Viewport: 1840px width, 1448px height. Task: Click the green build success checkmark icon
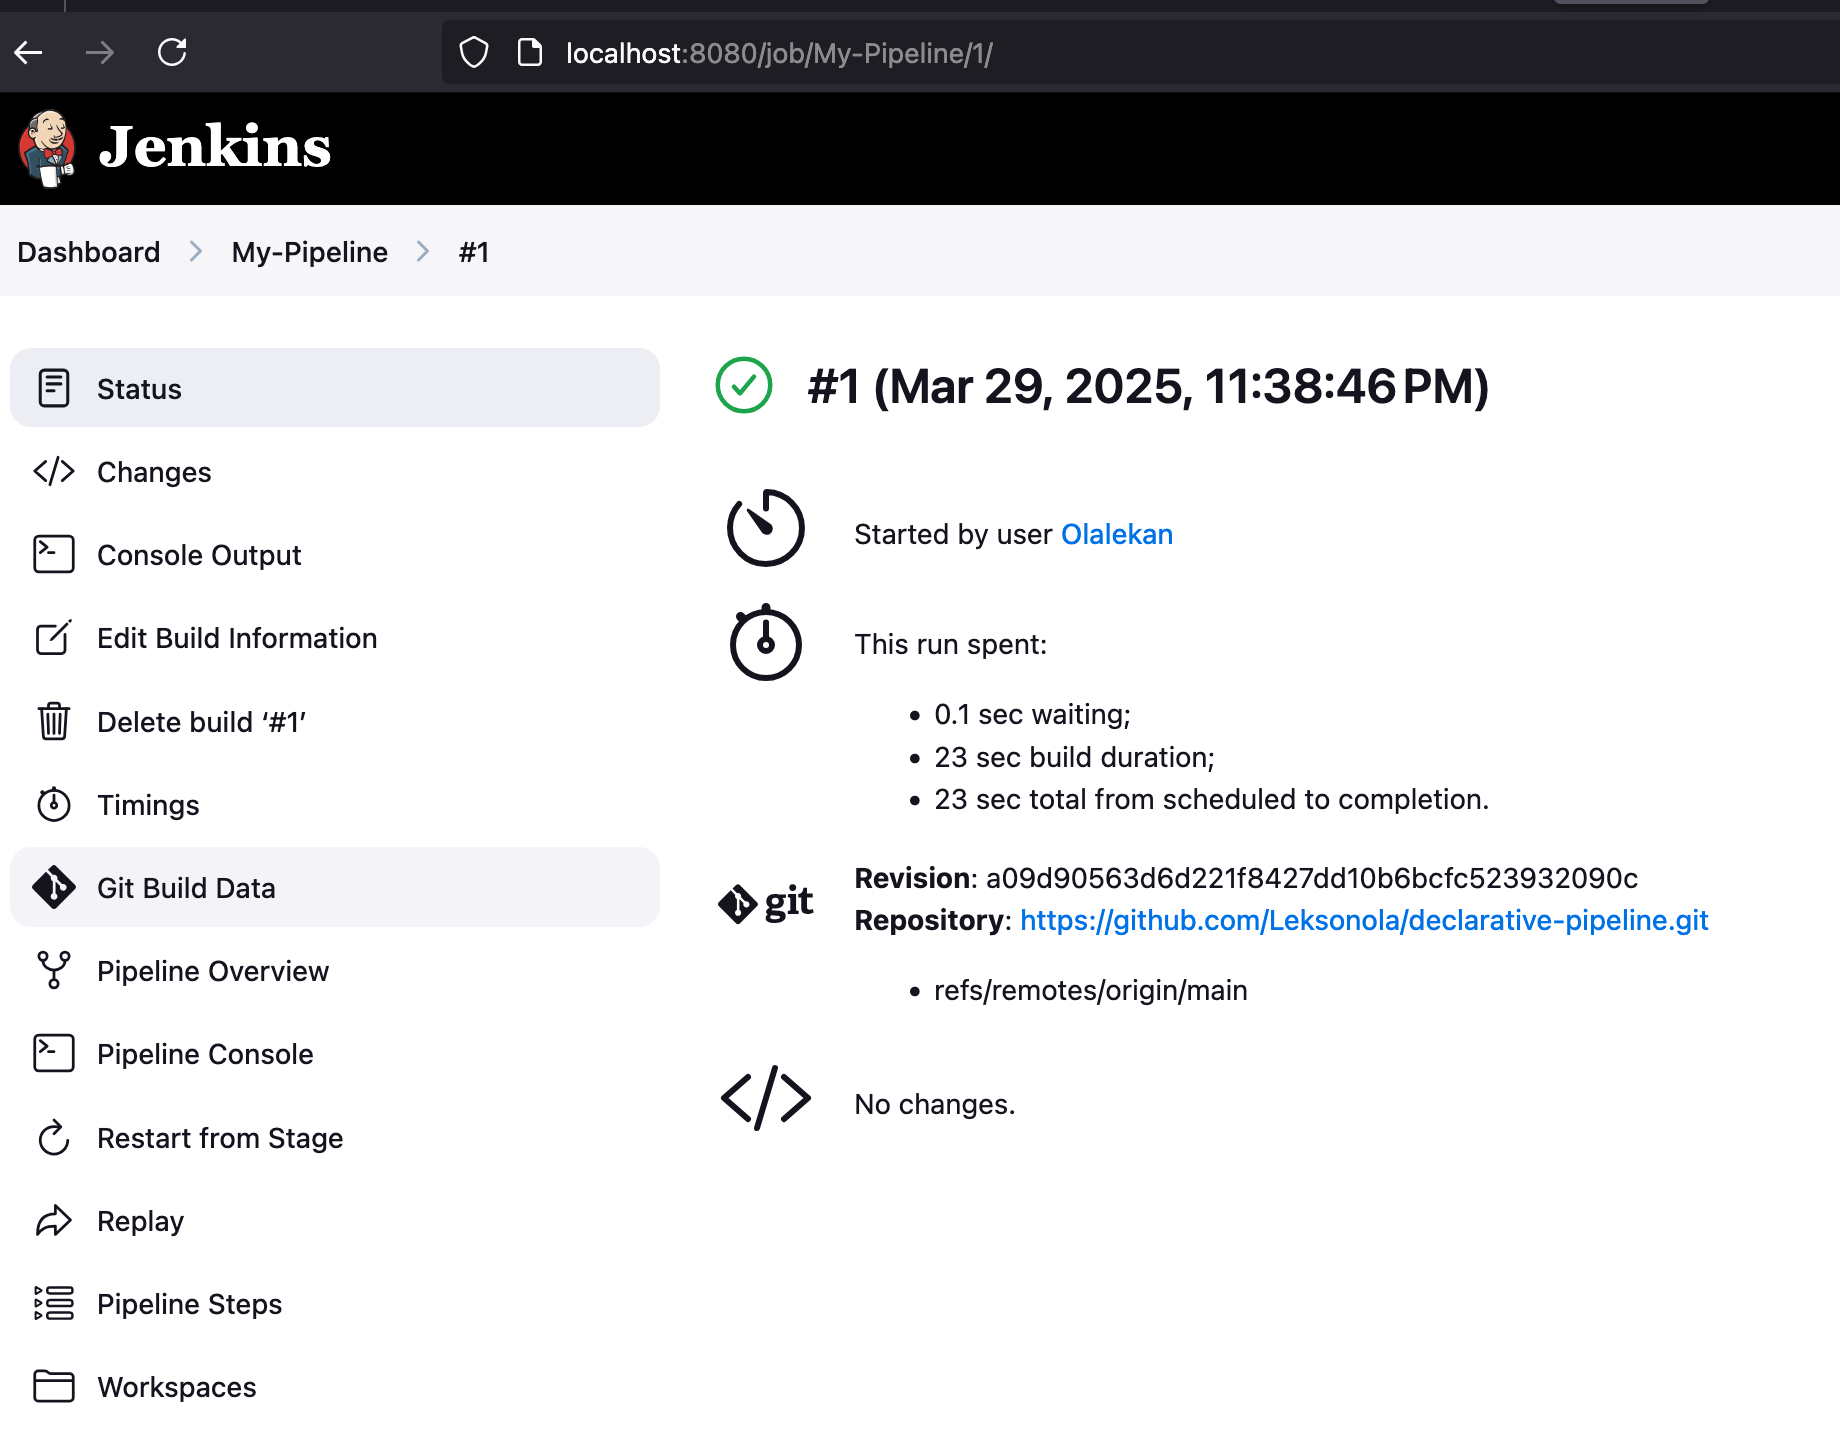click(744, 385)
